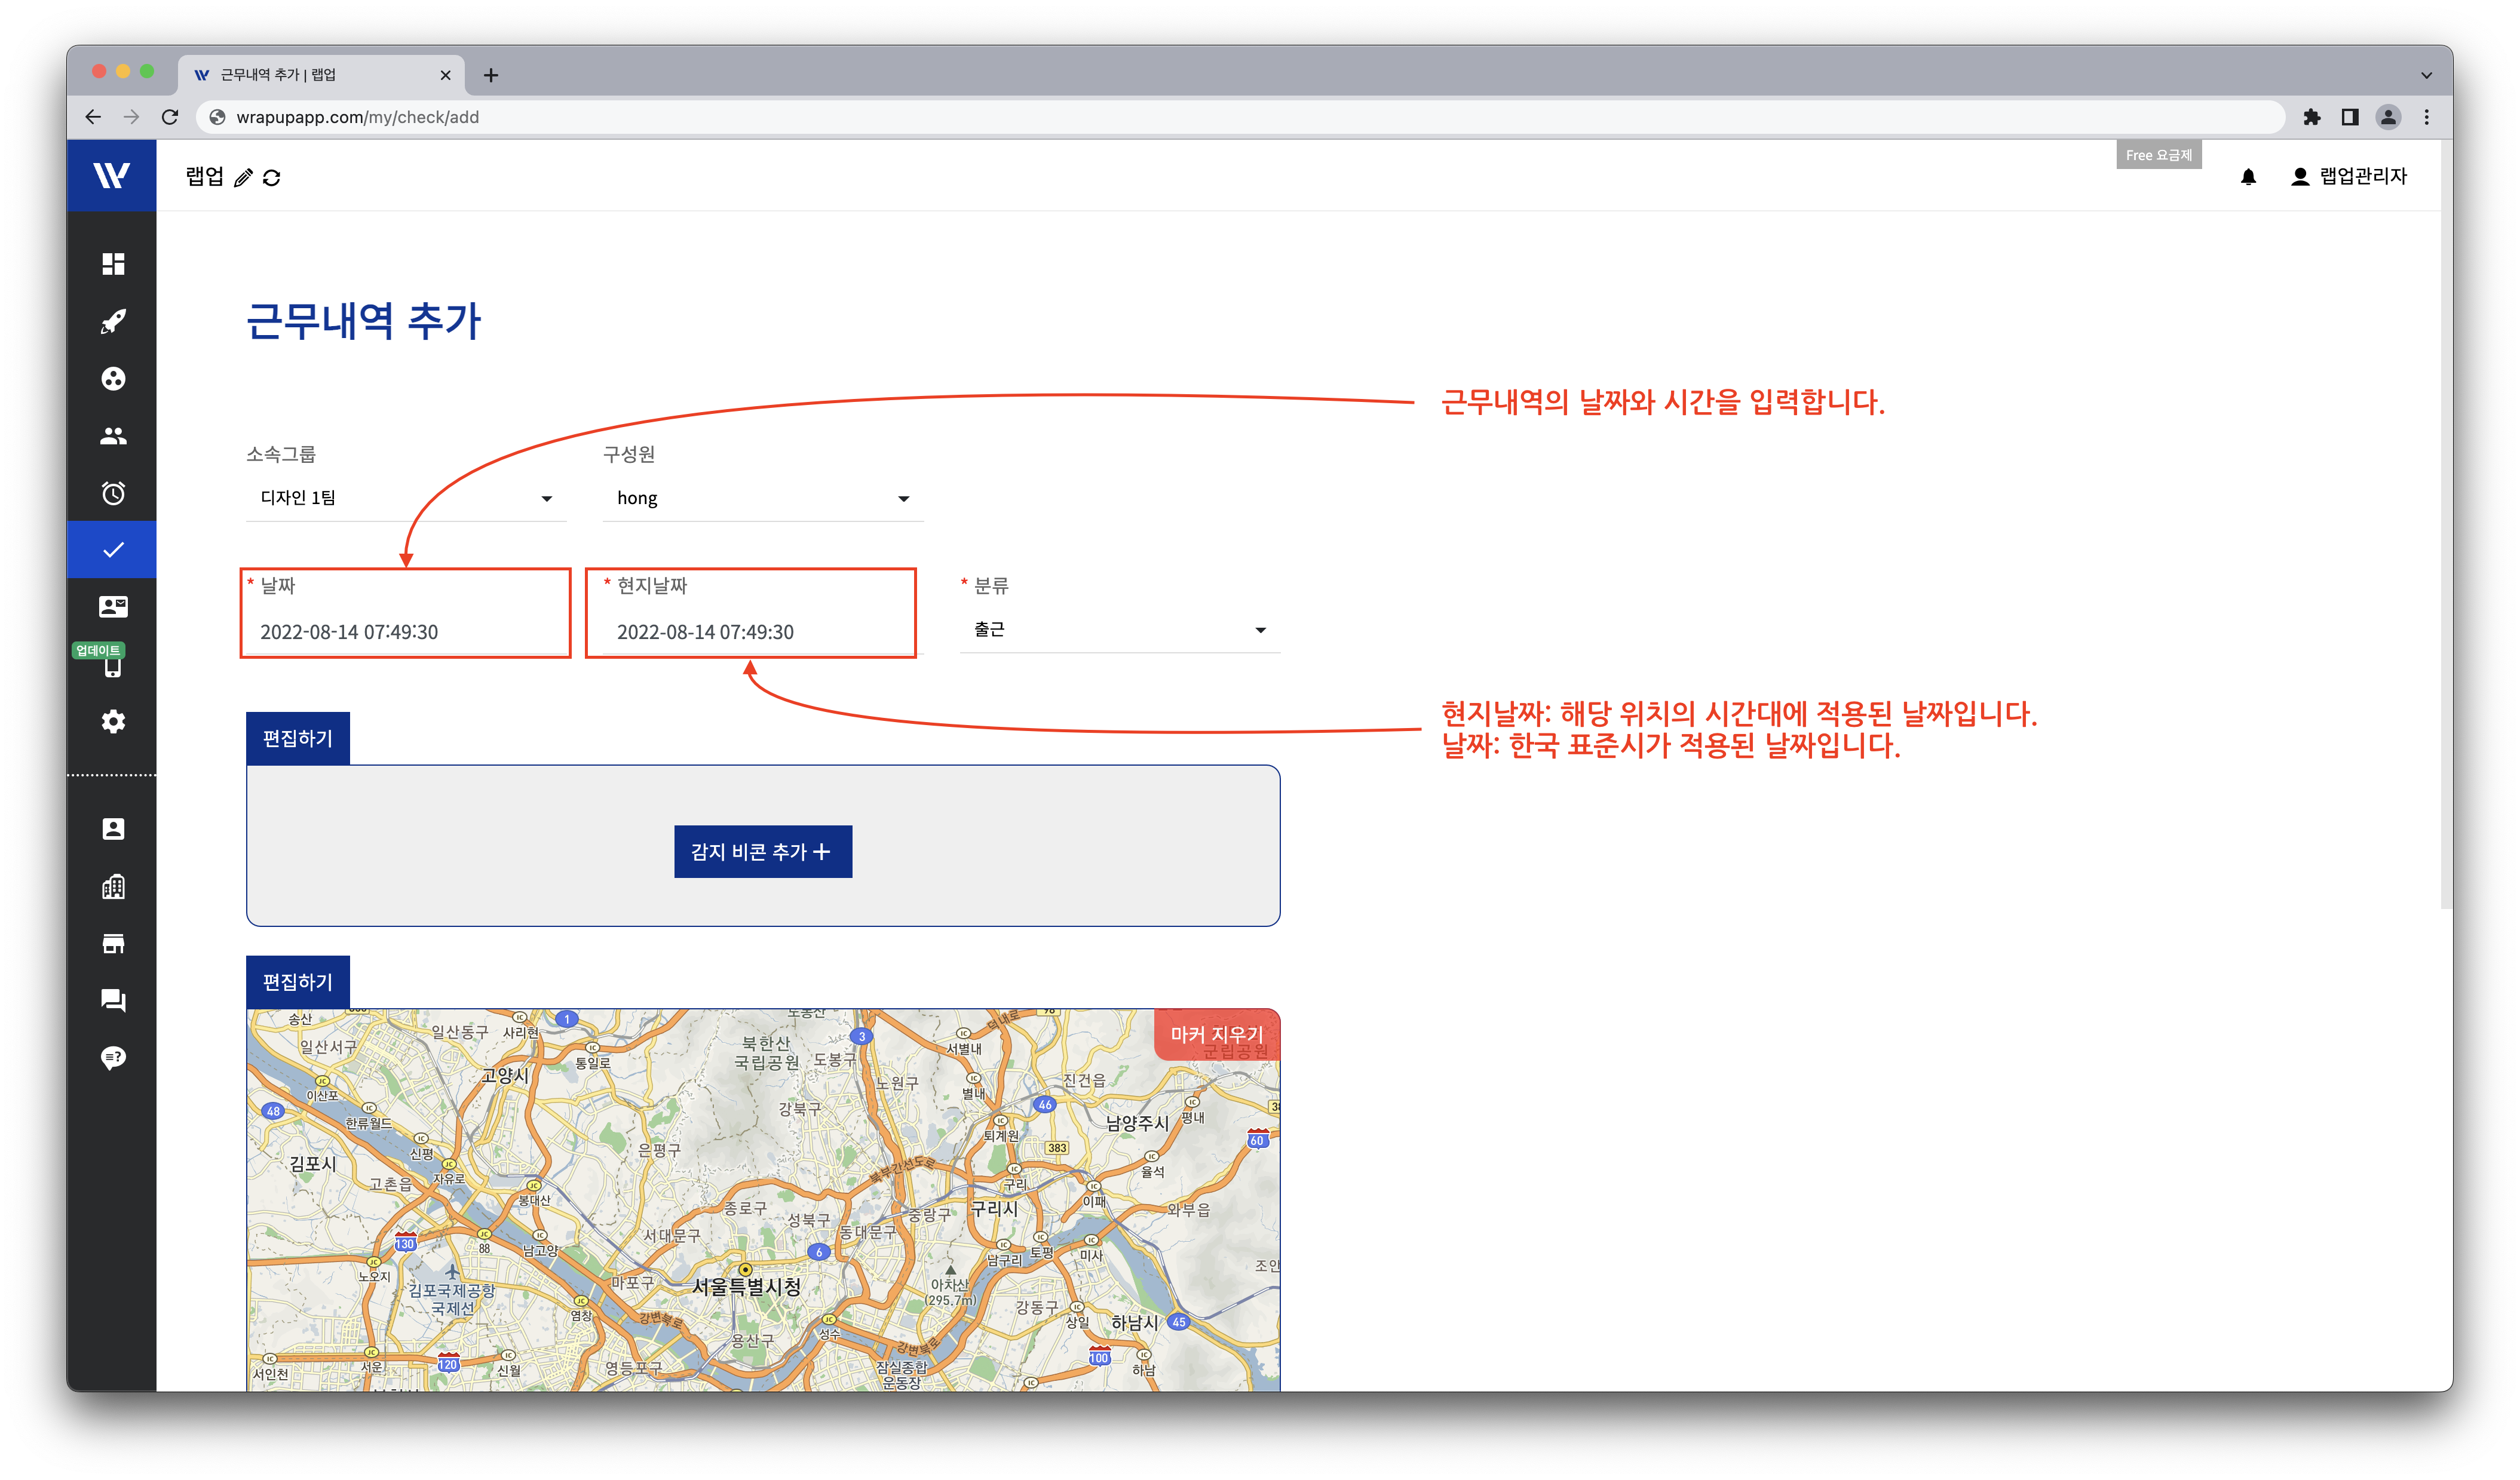Open the rocket icon in sidebar
The image size is (2520, 1480).
pos(113,321)
